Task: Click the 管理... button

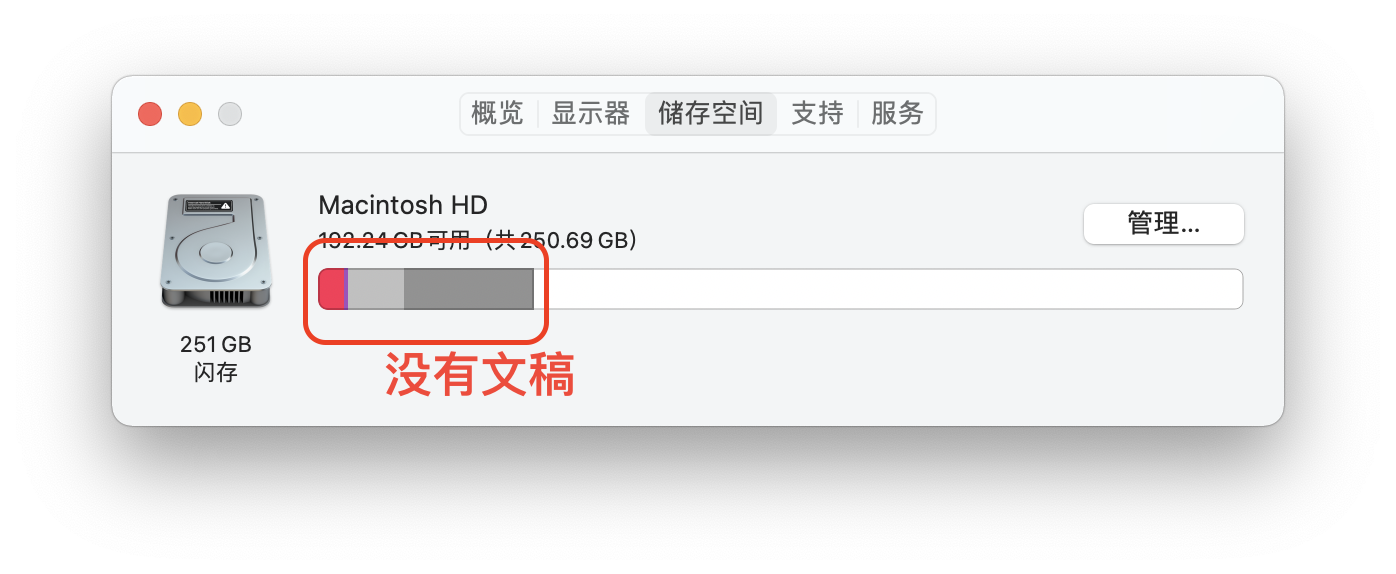Action: click(1164, 224)
